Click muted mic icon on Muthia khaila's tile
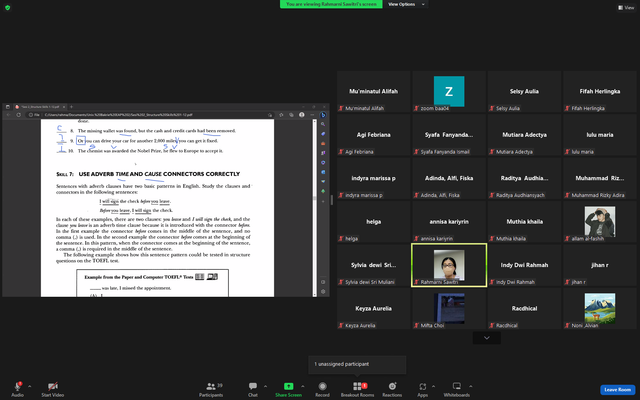 click(x=492, y=239)
